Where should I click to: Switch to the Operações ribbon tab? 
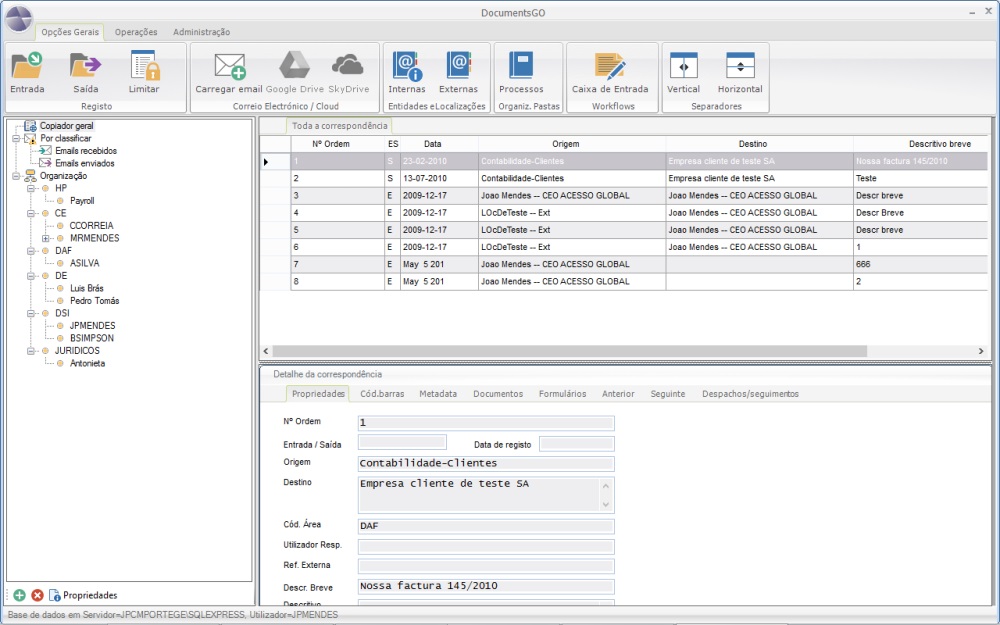[136, 32]
